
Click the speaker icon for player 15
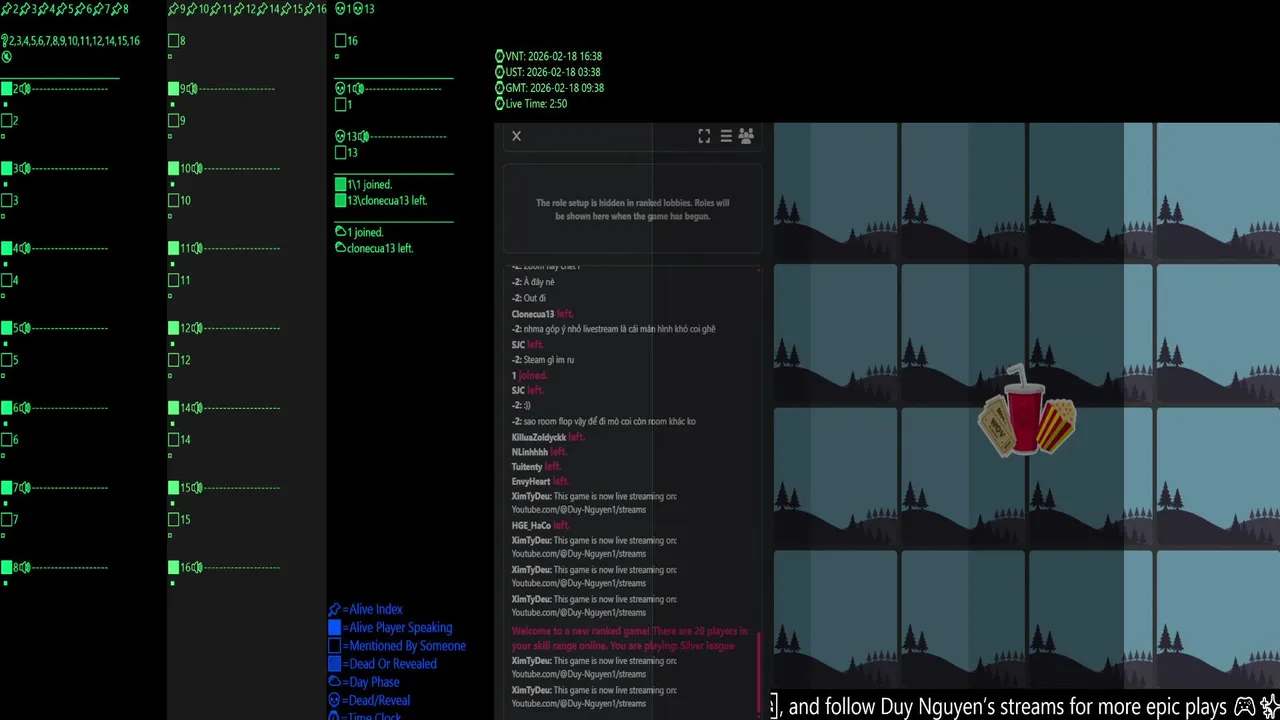pyautogui.click(x=198, y=488)
